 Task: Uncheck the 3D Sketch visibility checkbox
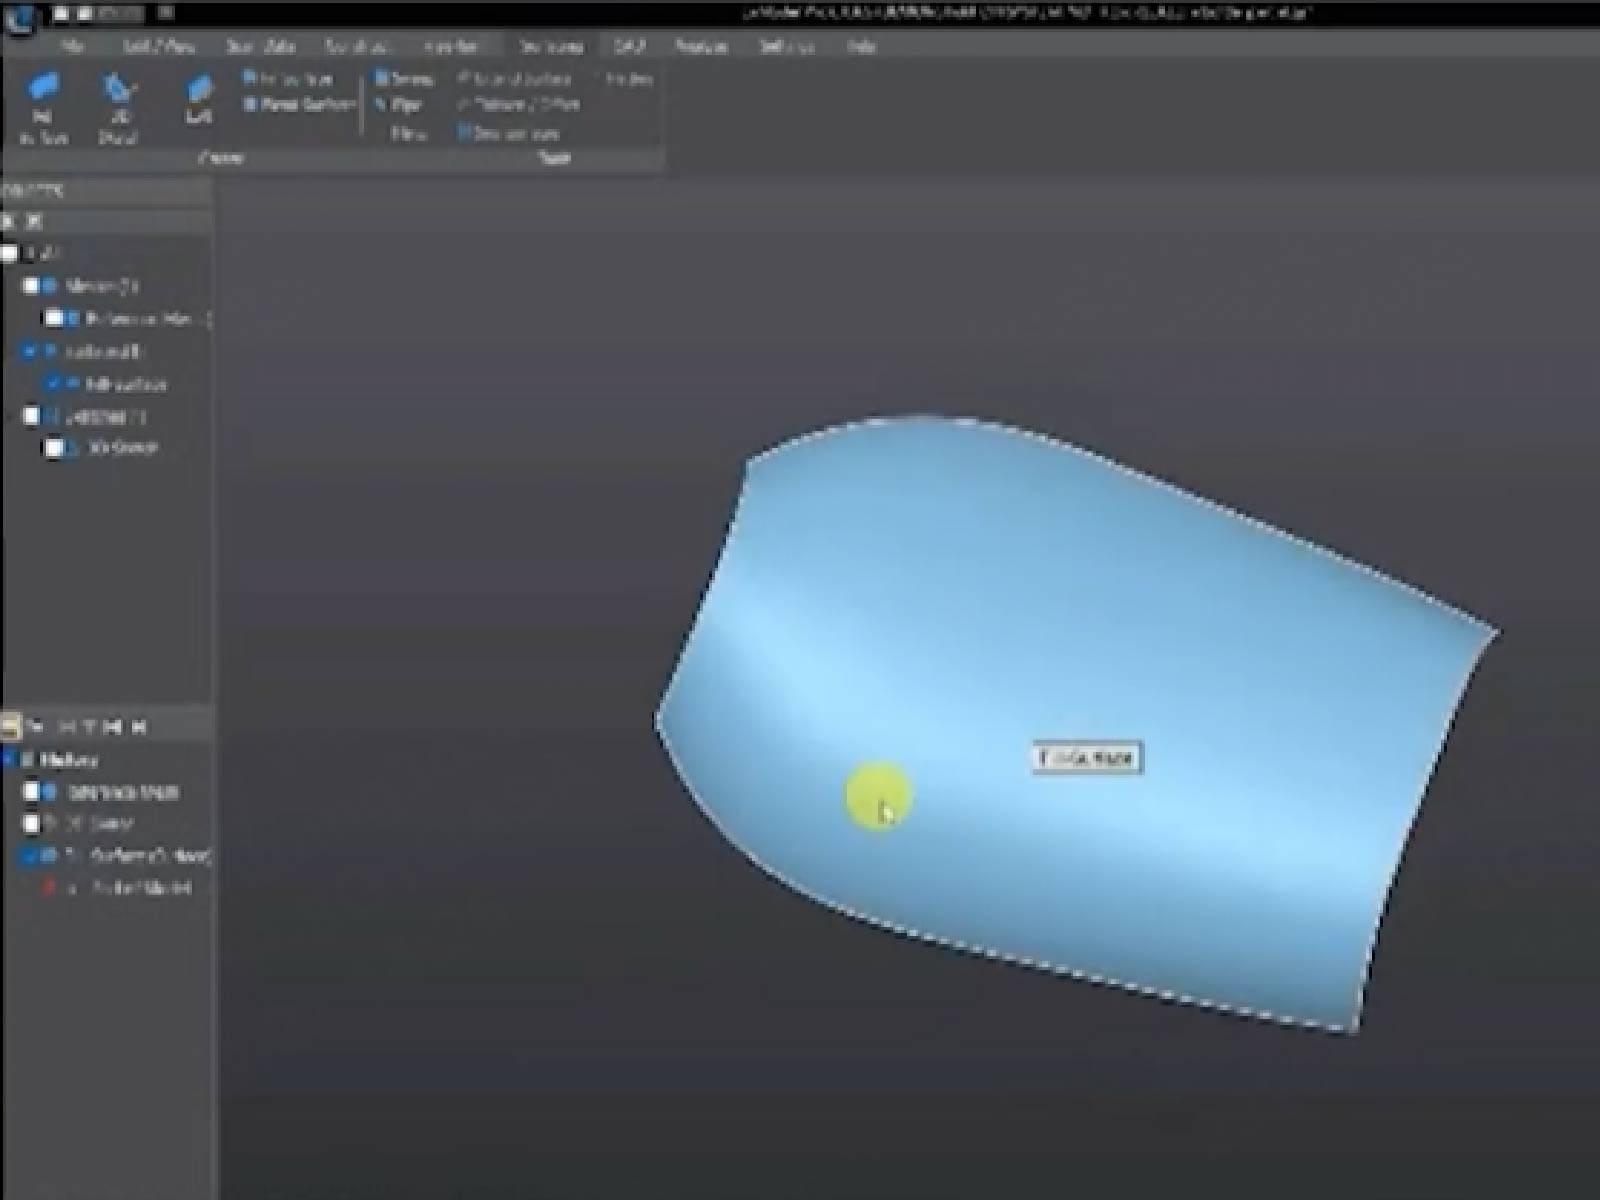pos(55,448)
